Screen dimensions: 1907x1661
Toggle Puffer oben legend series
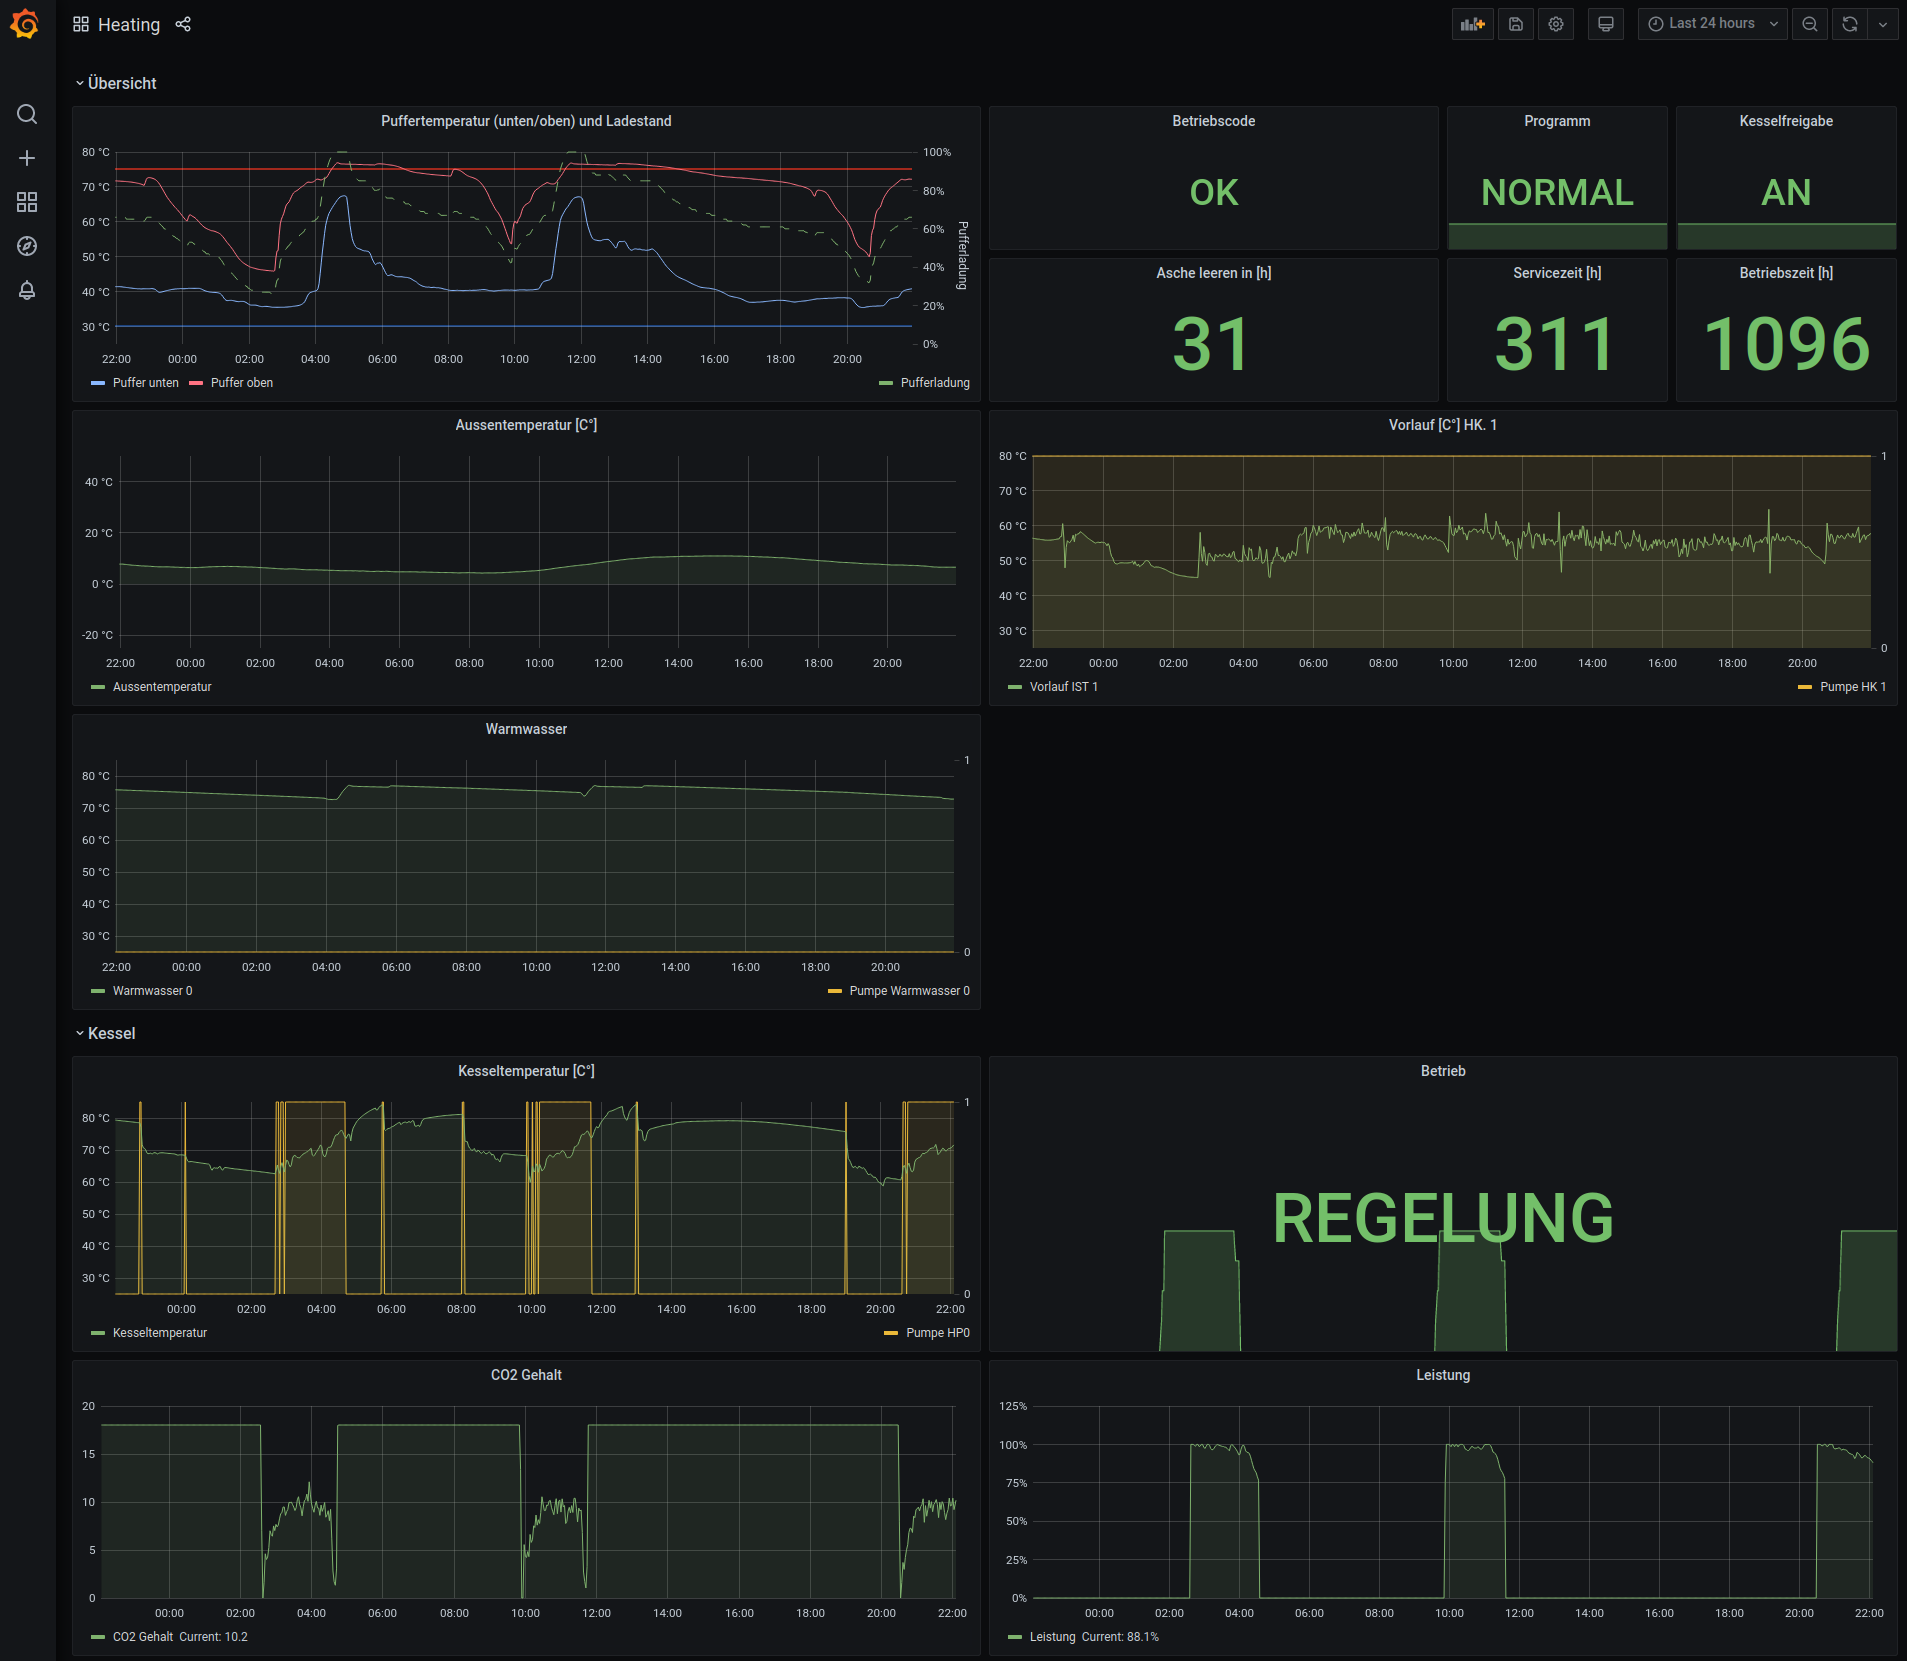242,383
